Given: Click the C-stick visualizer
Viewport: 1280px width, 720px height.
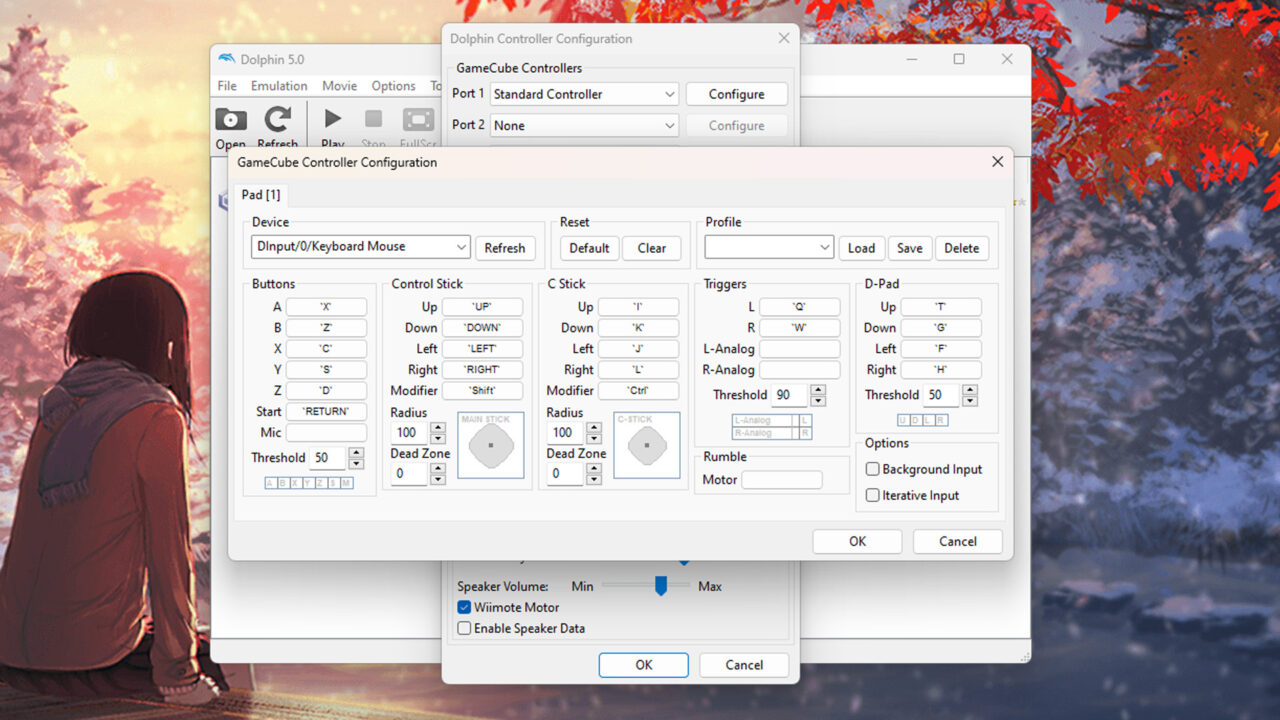Looking at the screenshot, I should coord(647,445).
